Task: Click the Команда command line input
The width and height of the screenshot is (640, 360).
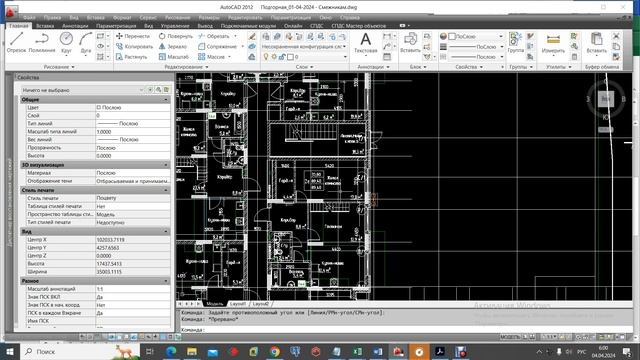Action: pos(406,329)
